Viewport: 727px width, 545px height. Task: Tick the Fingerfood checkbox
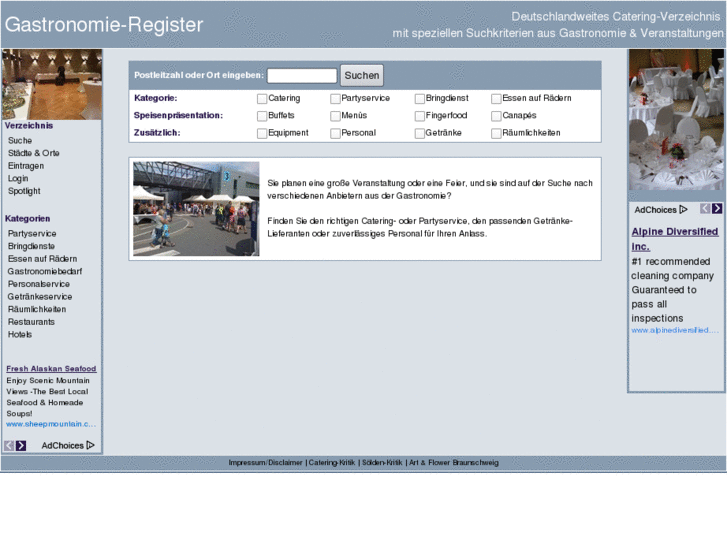420,115
